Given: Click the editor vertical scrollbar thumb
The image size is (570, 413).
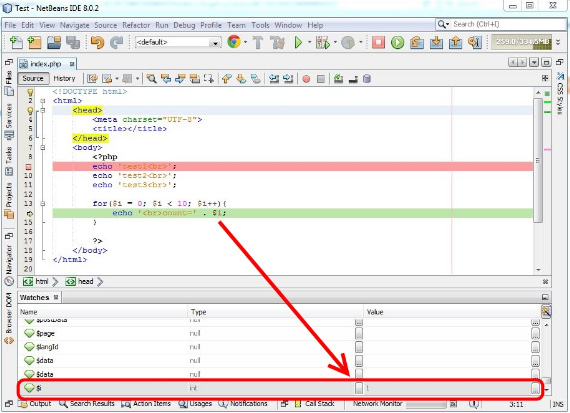Looking at the screenshot, I should click(538, 160).
